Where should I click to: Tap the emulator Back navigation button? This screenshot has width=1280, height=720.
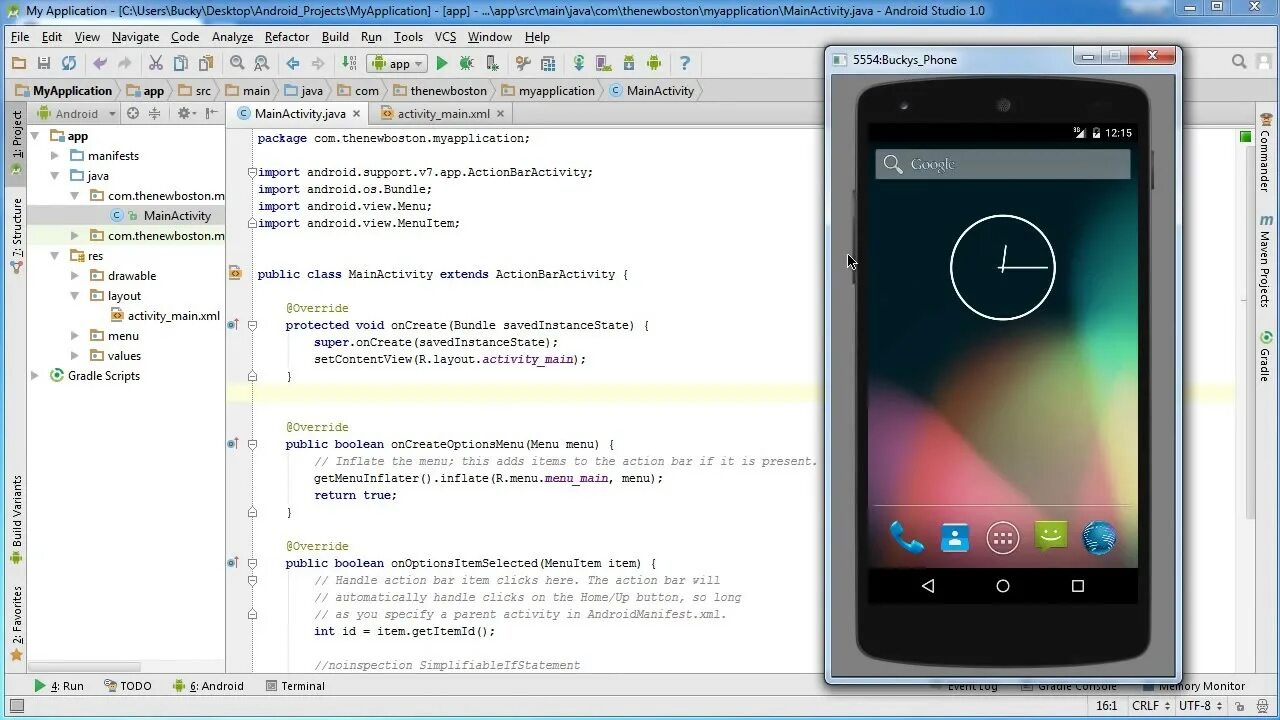(928, 586)
